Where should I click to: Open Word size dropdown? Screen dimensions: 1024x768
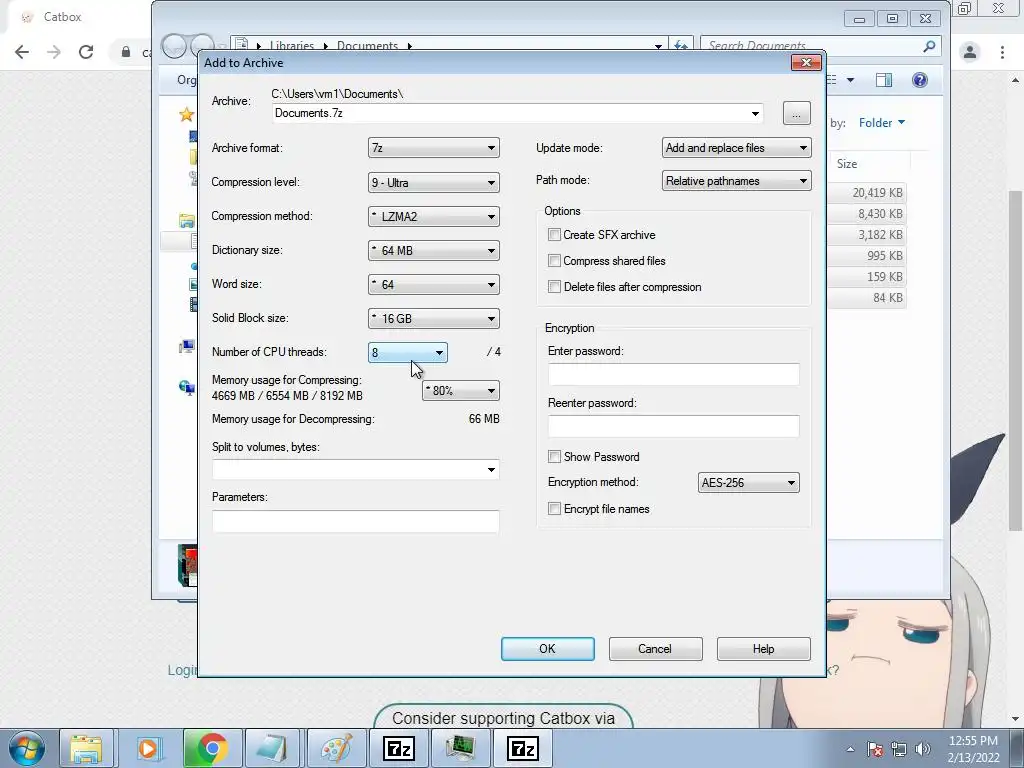point(434,284)
